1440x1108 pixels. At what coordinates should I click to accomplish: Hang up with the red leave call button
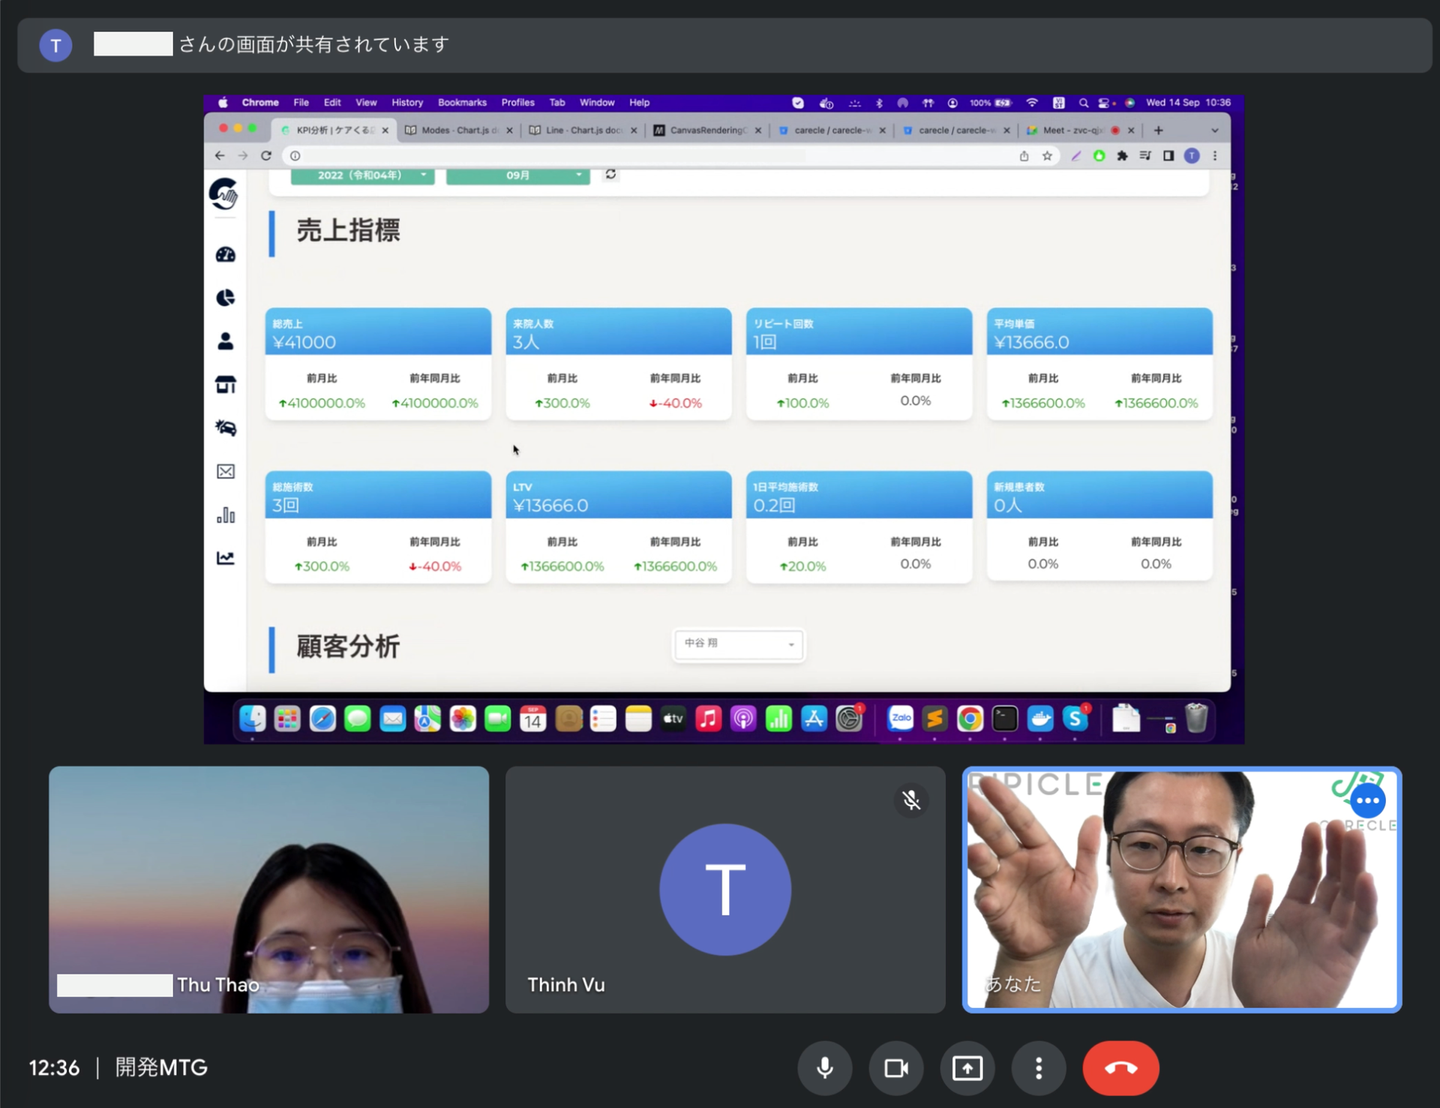pos(1121,1068)
